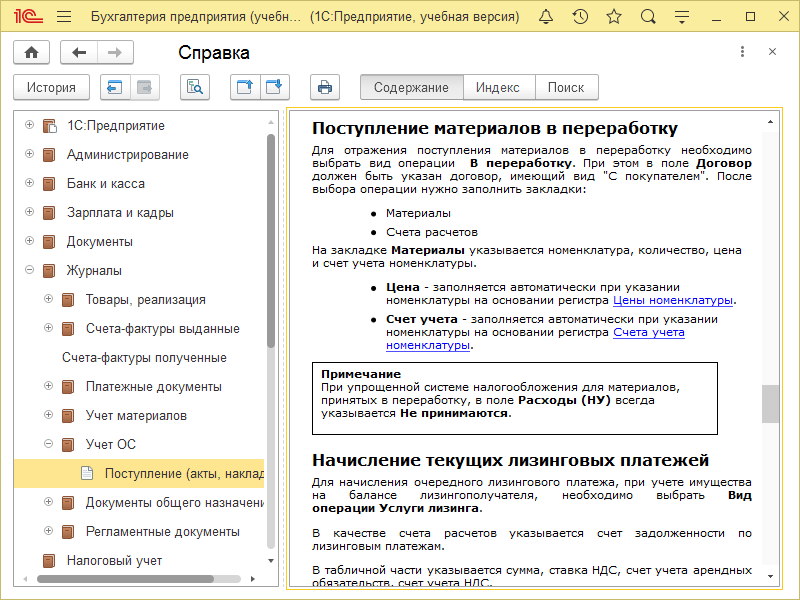Viewport: 800px width, 600px height.
Task: Switch to the Поиск tab
Action: click(x=566, y=87)
